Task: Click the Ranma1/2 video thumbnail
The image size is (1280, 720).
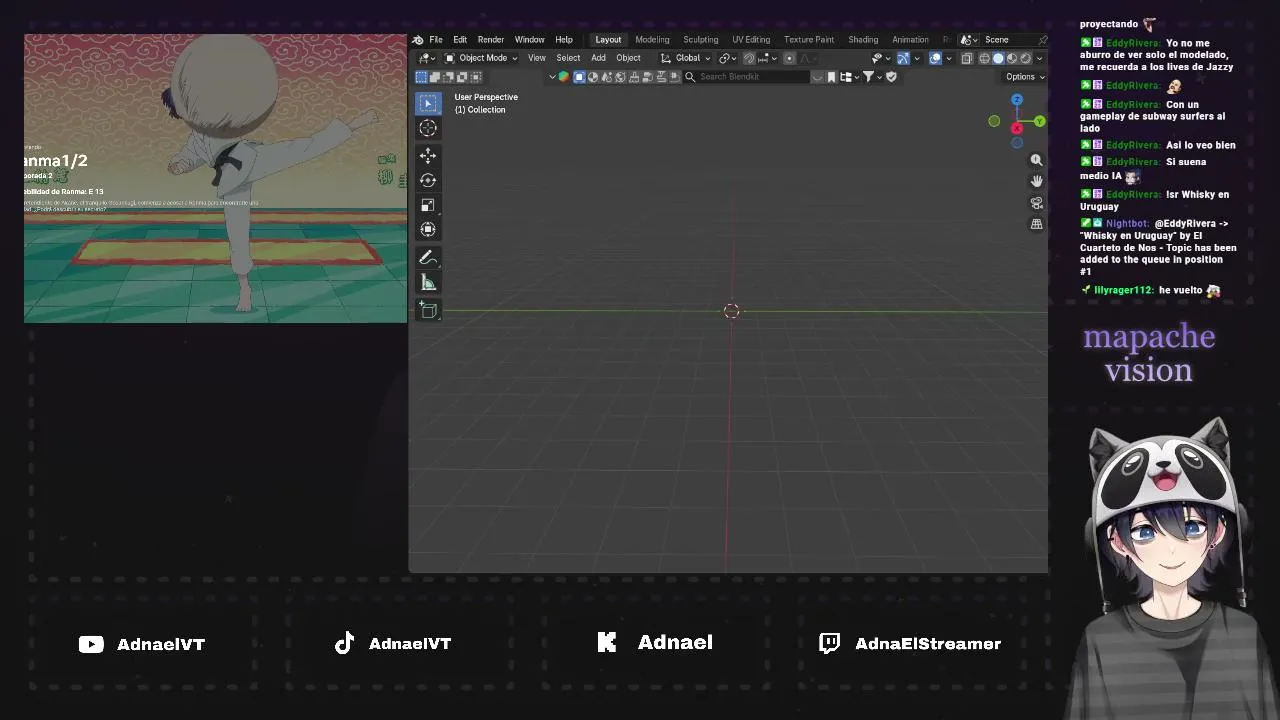Action: [x=216, y=178]
